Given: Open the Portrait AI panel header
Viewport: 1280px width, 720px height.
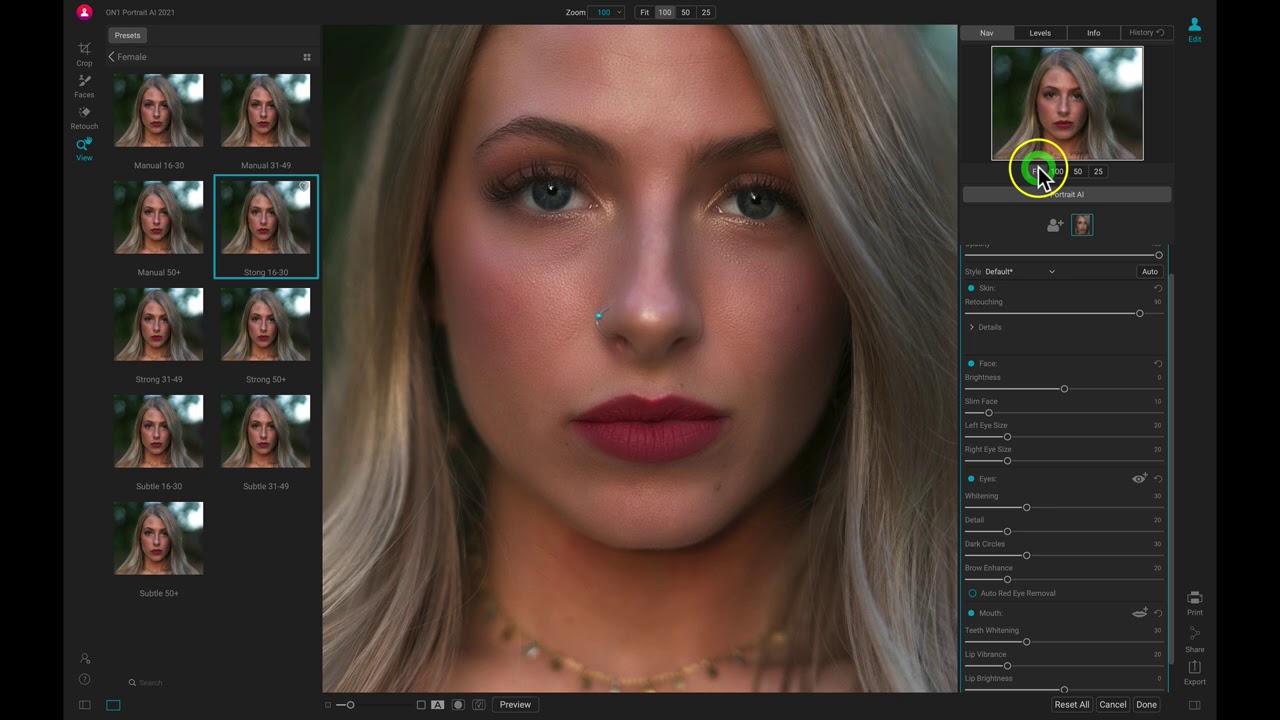Looking at the screenshot, I should pos(1067,194).
